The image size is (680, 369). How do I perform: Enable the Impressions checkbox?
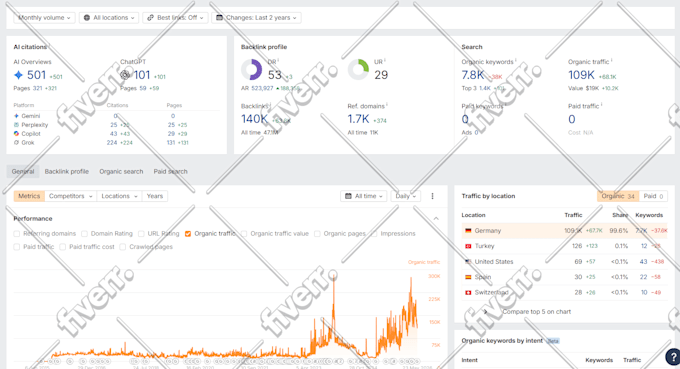pos(374,234)
